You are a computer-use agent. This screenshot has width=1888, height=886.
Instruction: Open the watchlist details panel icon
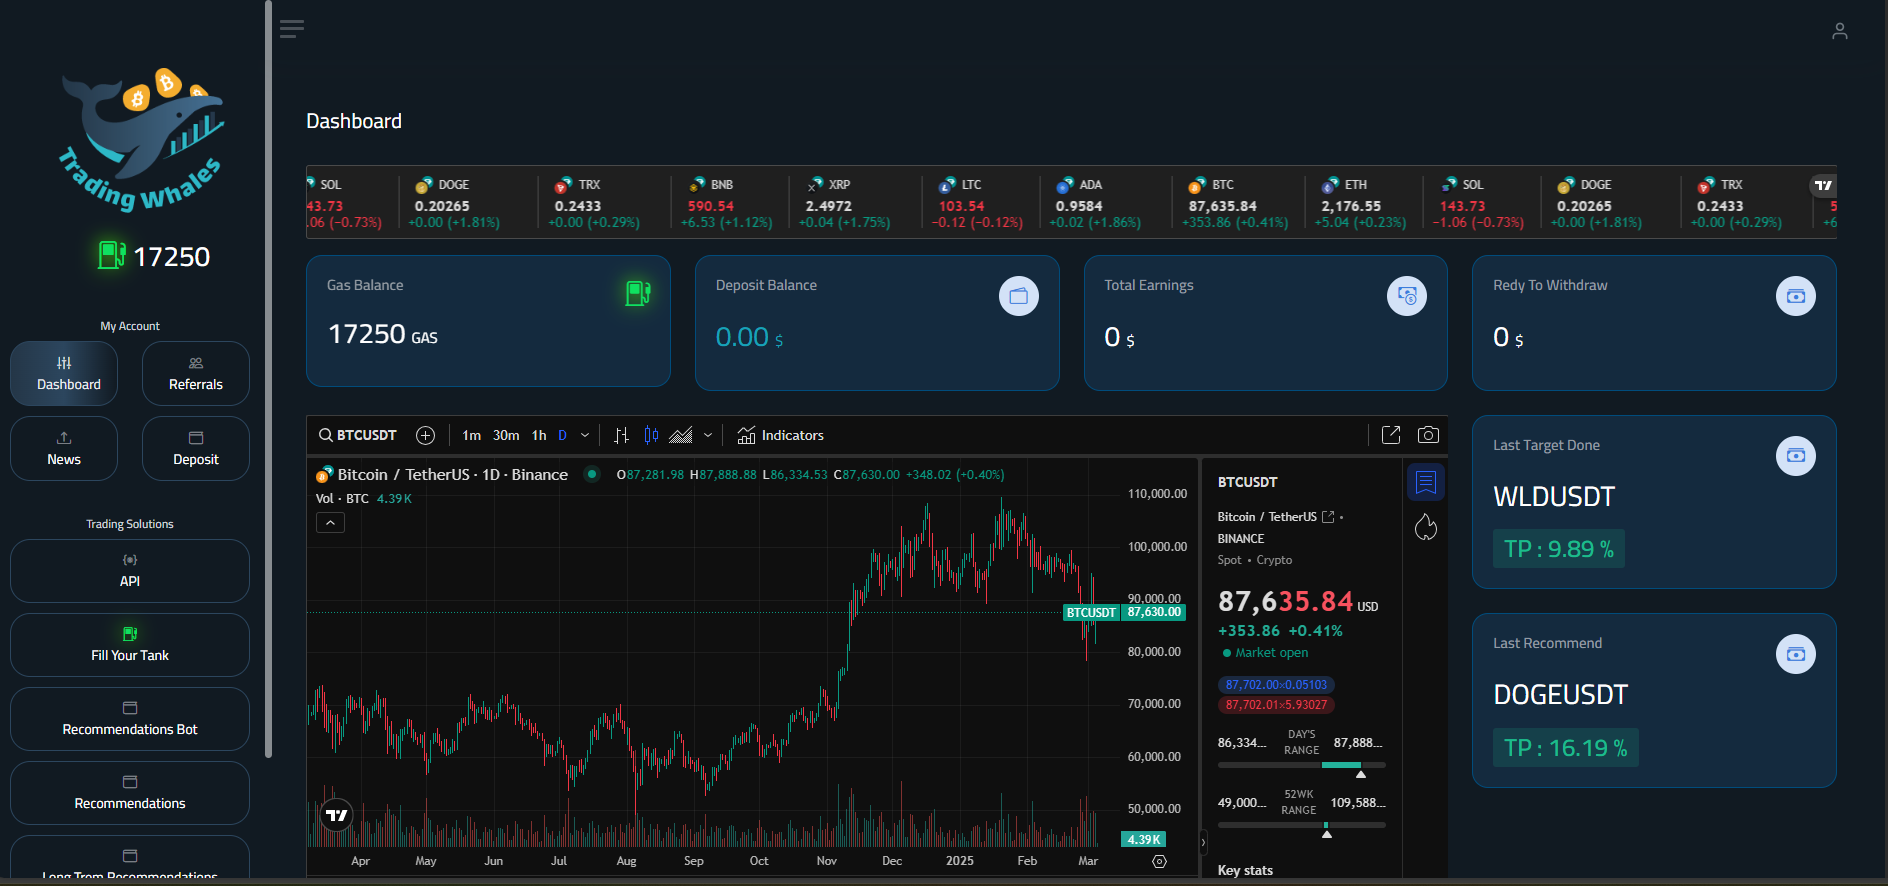click(1426, 482)
